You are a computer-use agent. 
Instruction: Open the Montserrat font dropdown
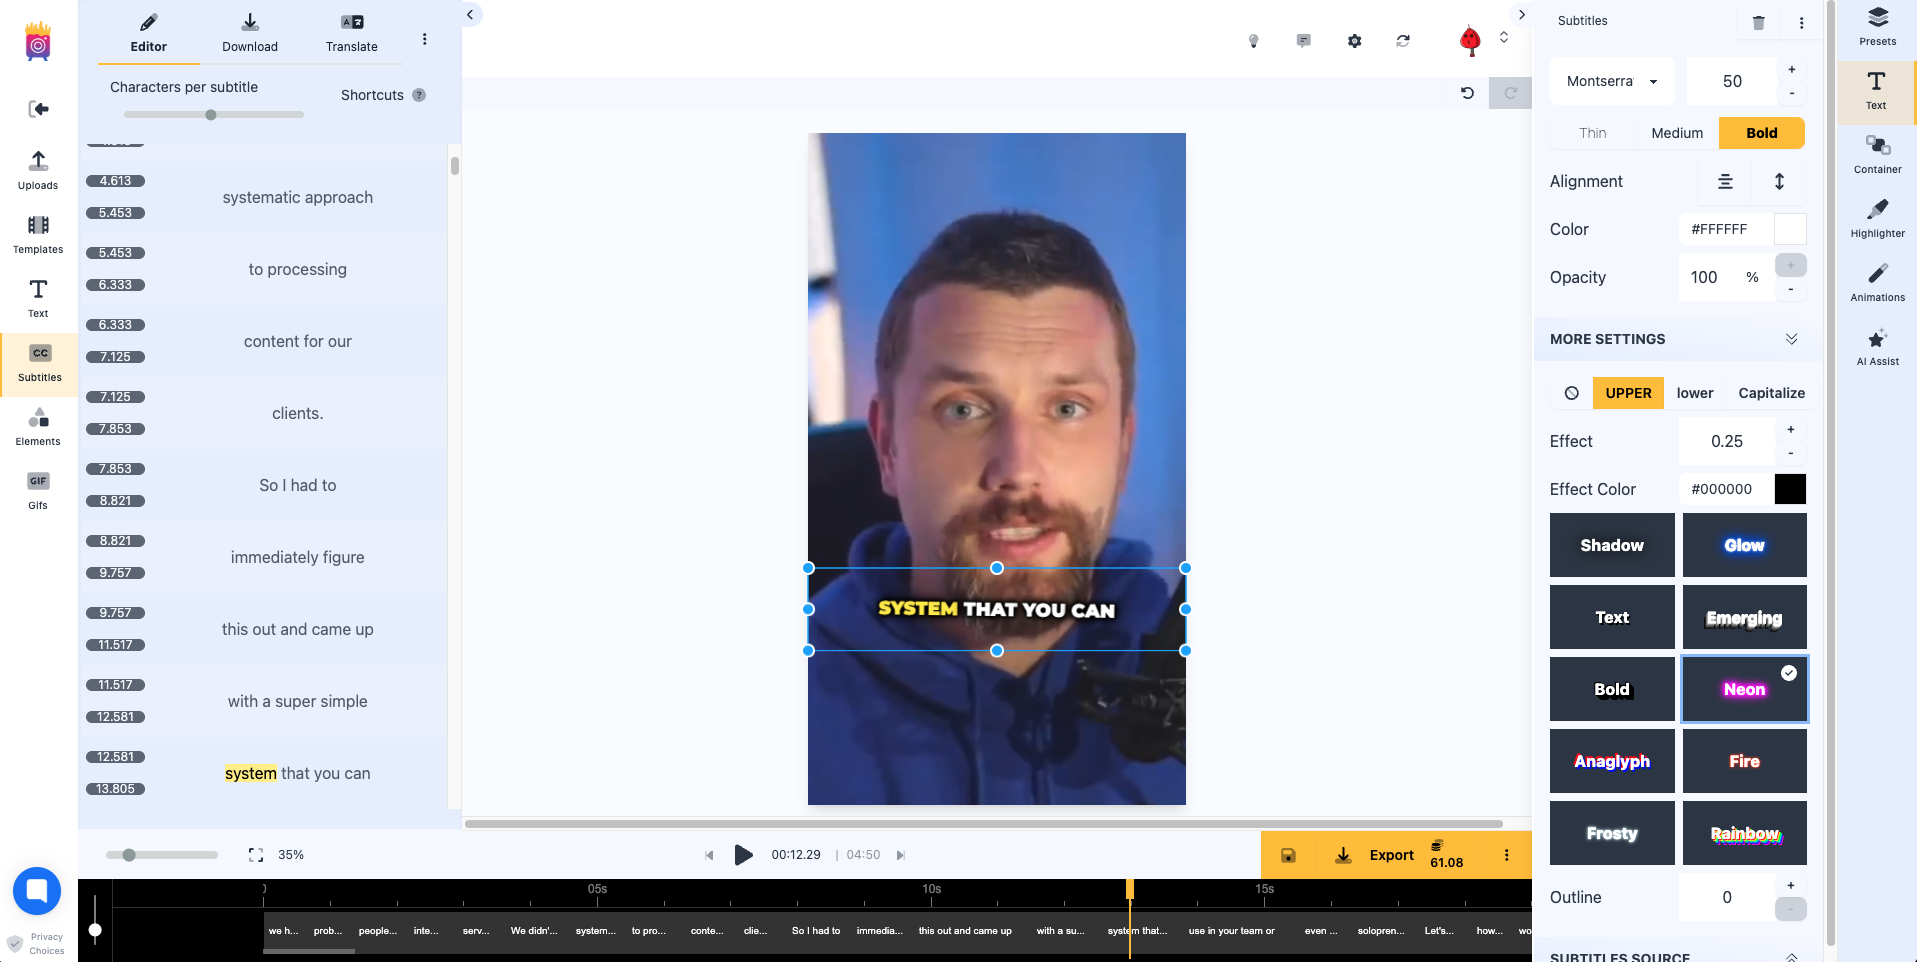pos(1611,80)
